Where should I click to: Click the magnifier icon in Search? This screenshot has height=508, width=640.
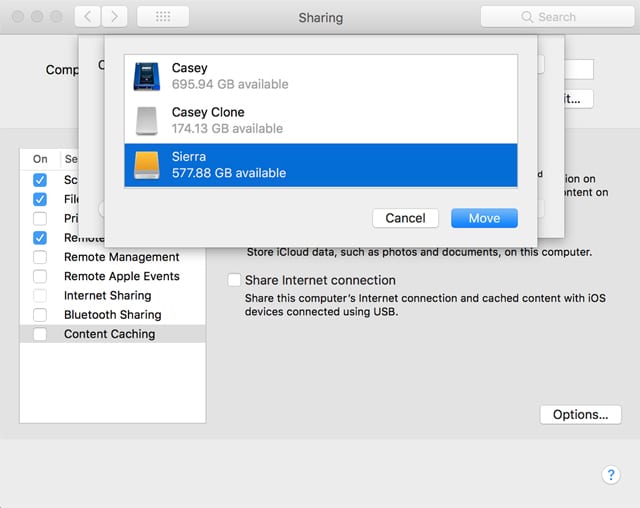527,17
